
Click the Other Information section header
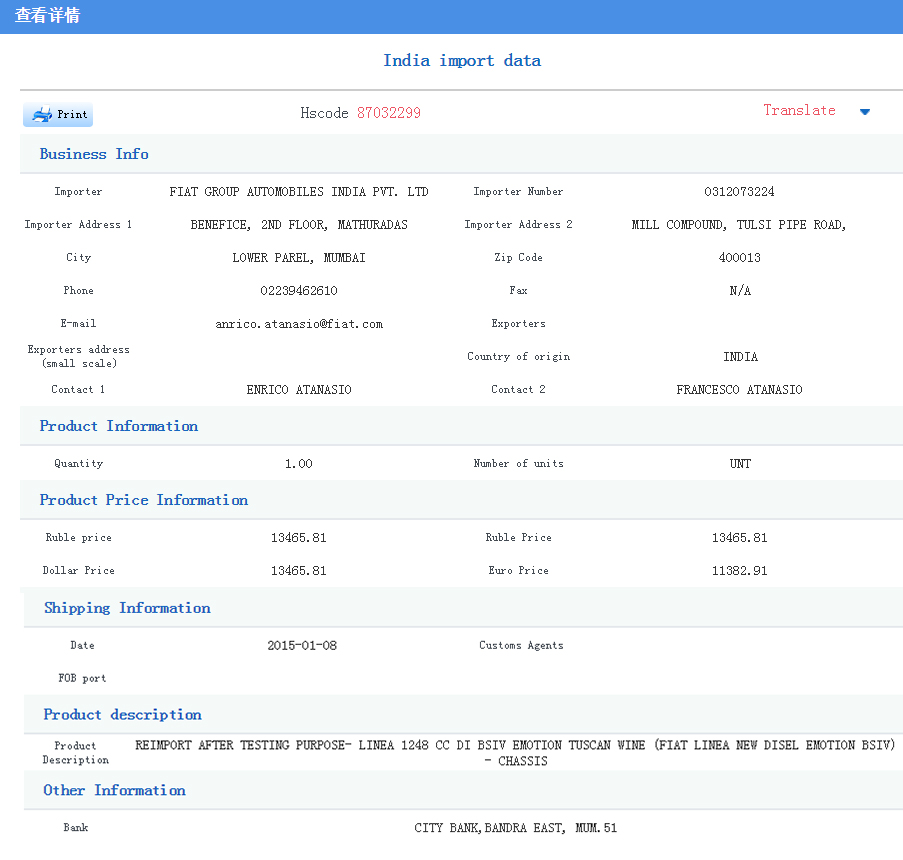pyautogui.click(x=114, y=790)
